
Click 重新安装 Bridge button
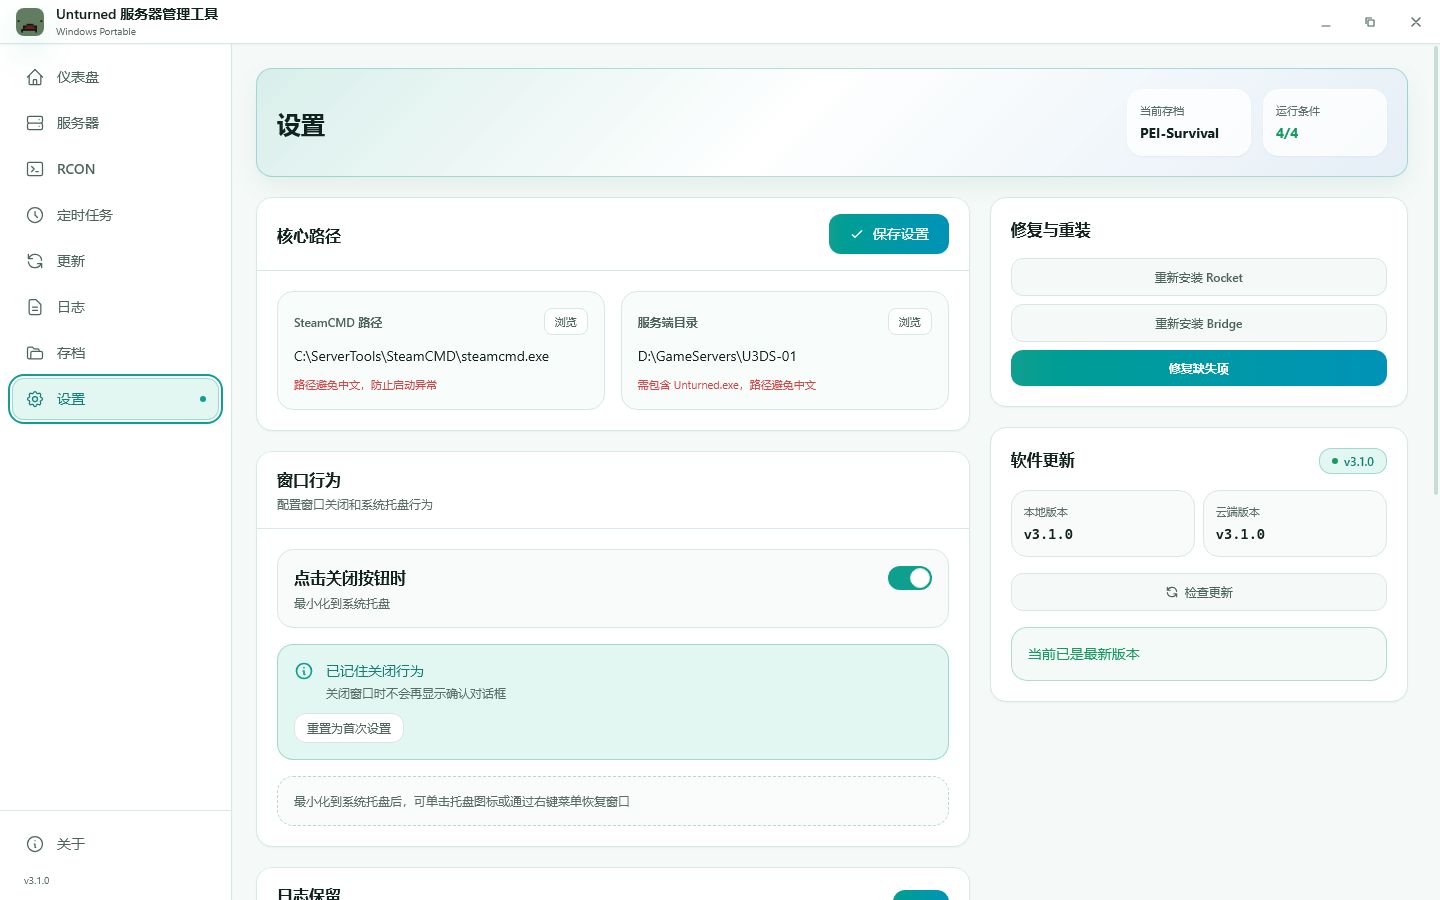(1199, 323)
